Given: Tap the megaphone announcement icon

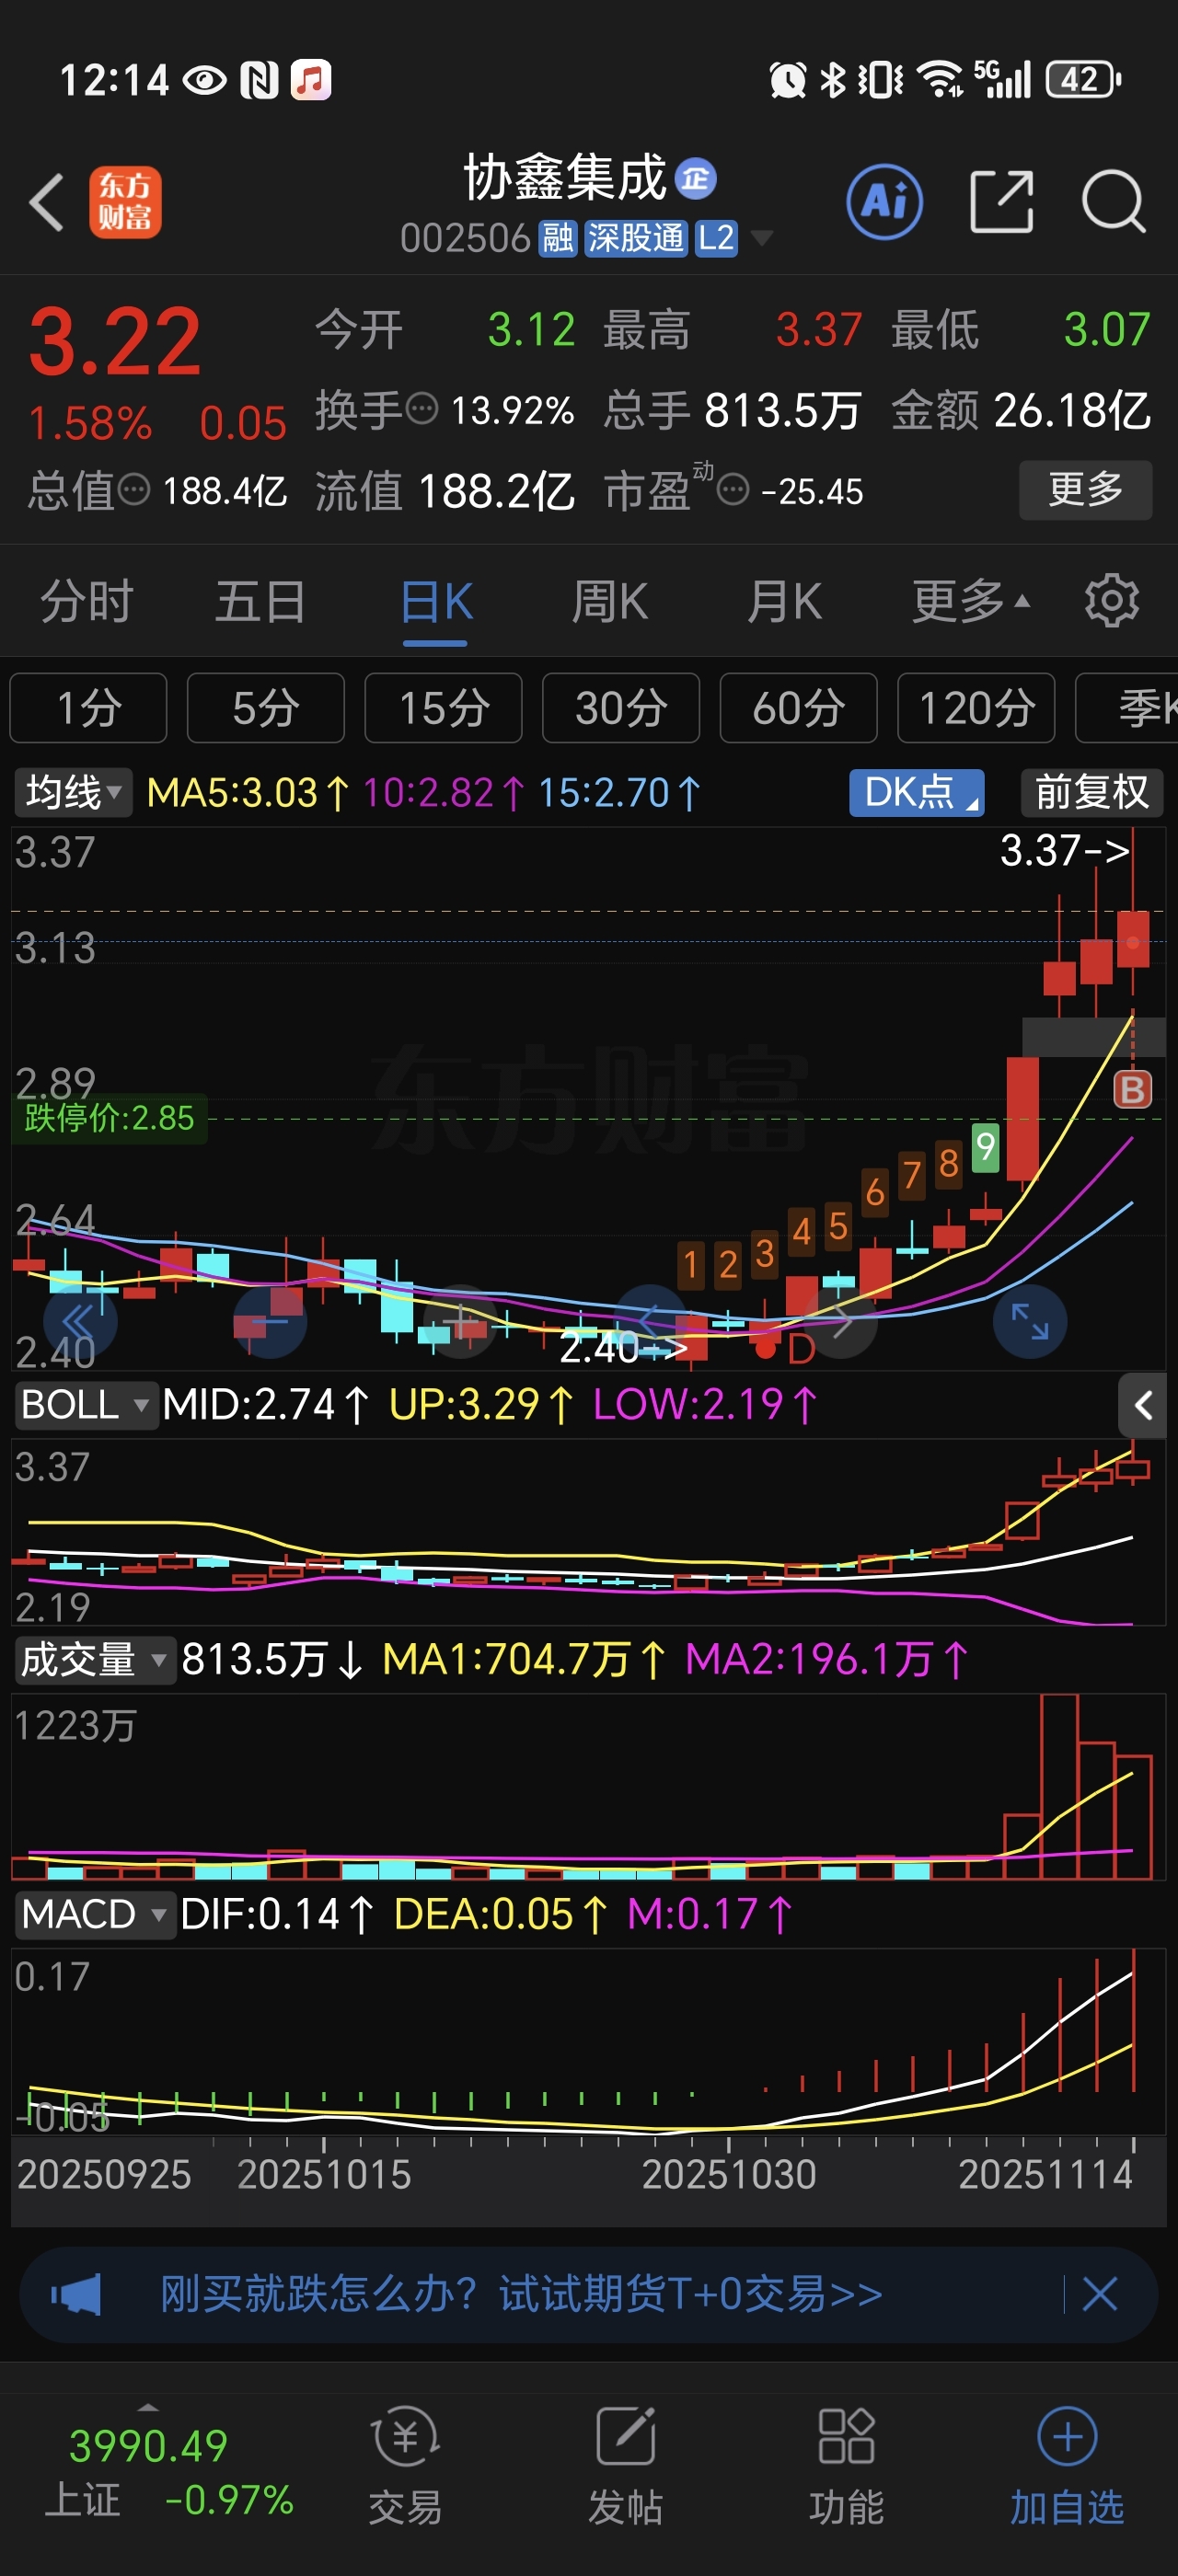Looking at the screenshot, I should 76,2293.
